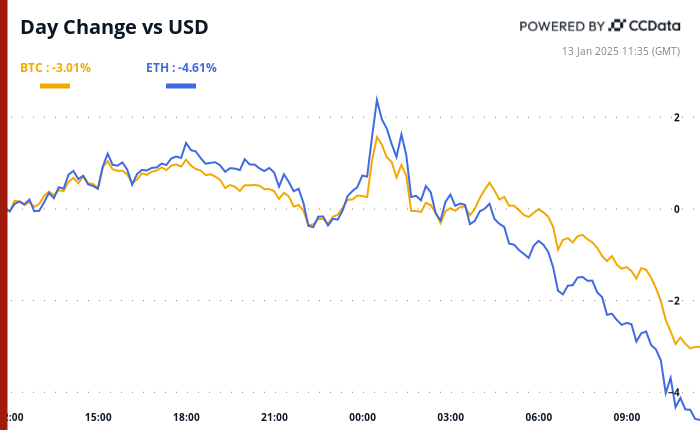Click the y-axis label showing 2
Image resolution: width=700 pixels, height=430 pixels.
pyautogui.click(x=677, y=117)
